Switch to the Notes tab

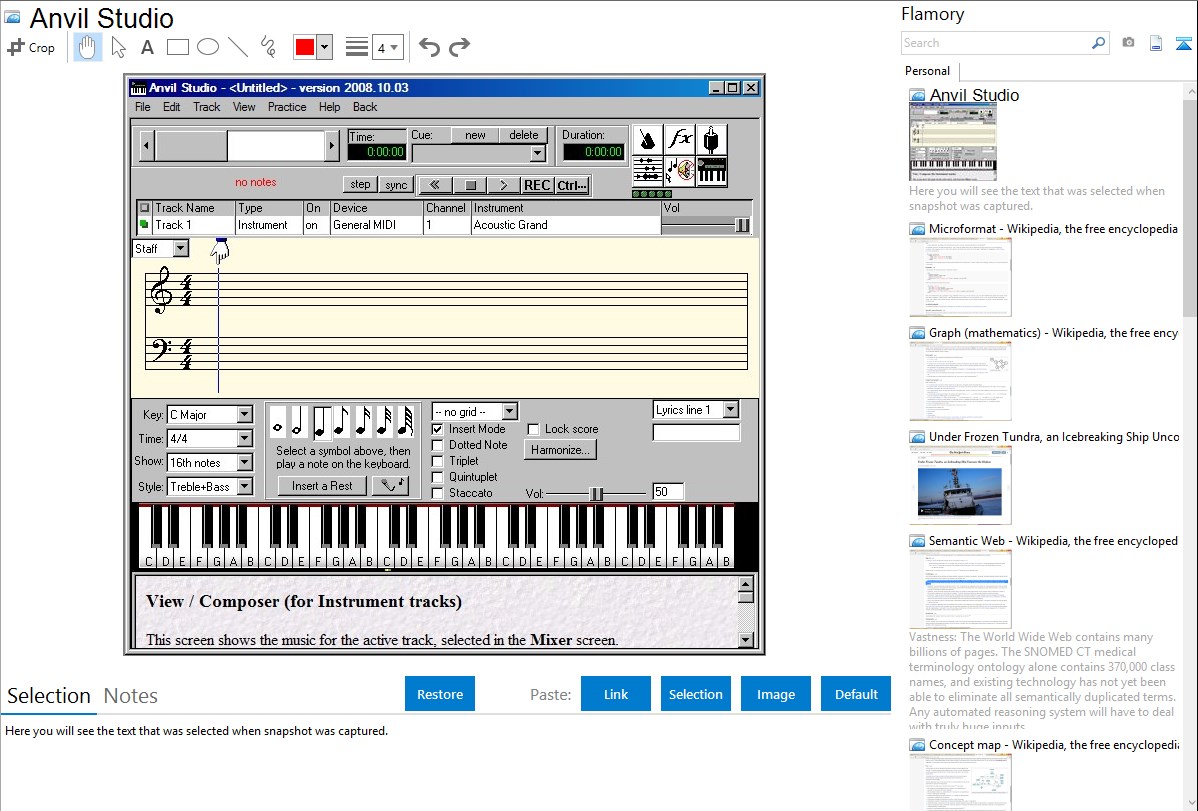tap(131, 696)
